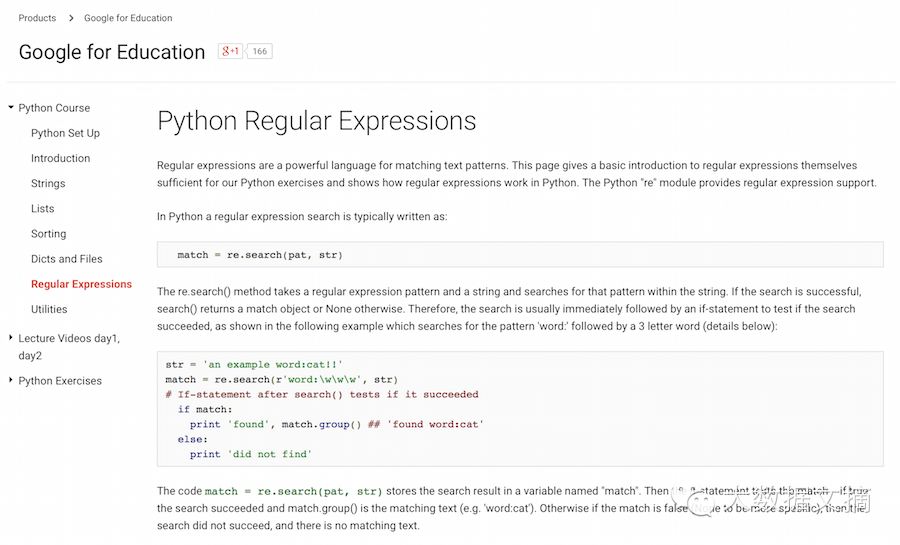Open the Google for Education breadcrumb link

pos(128,18)
